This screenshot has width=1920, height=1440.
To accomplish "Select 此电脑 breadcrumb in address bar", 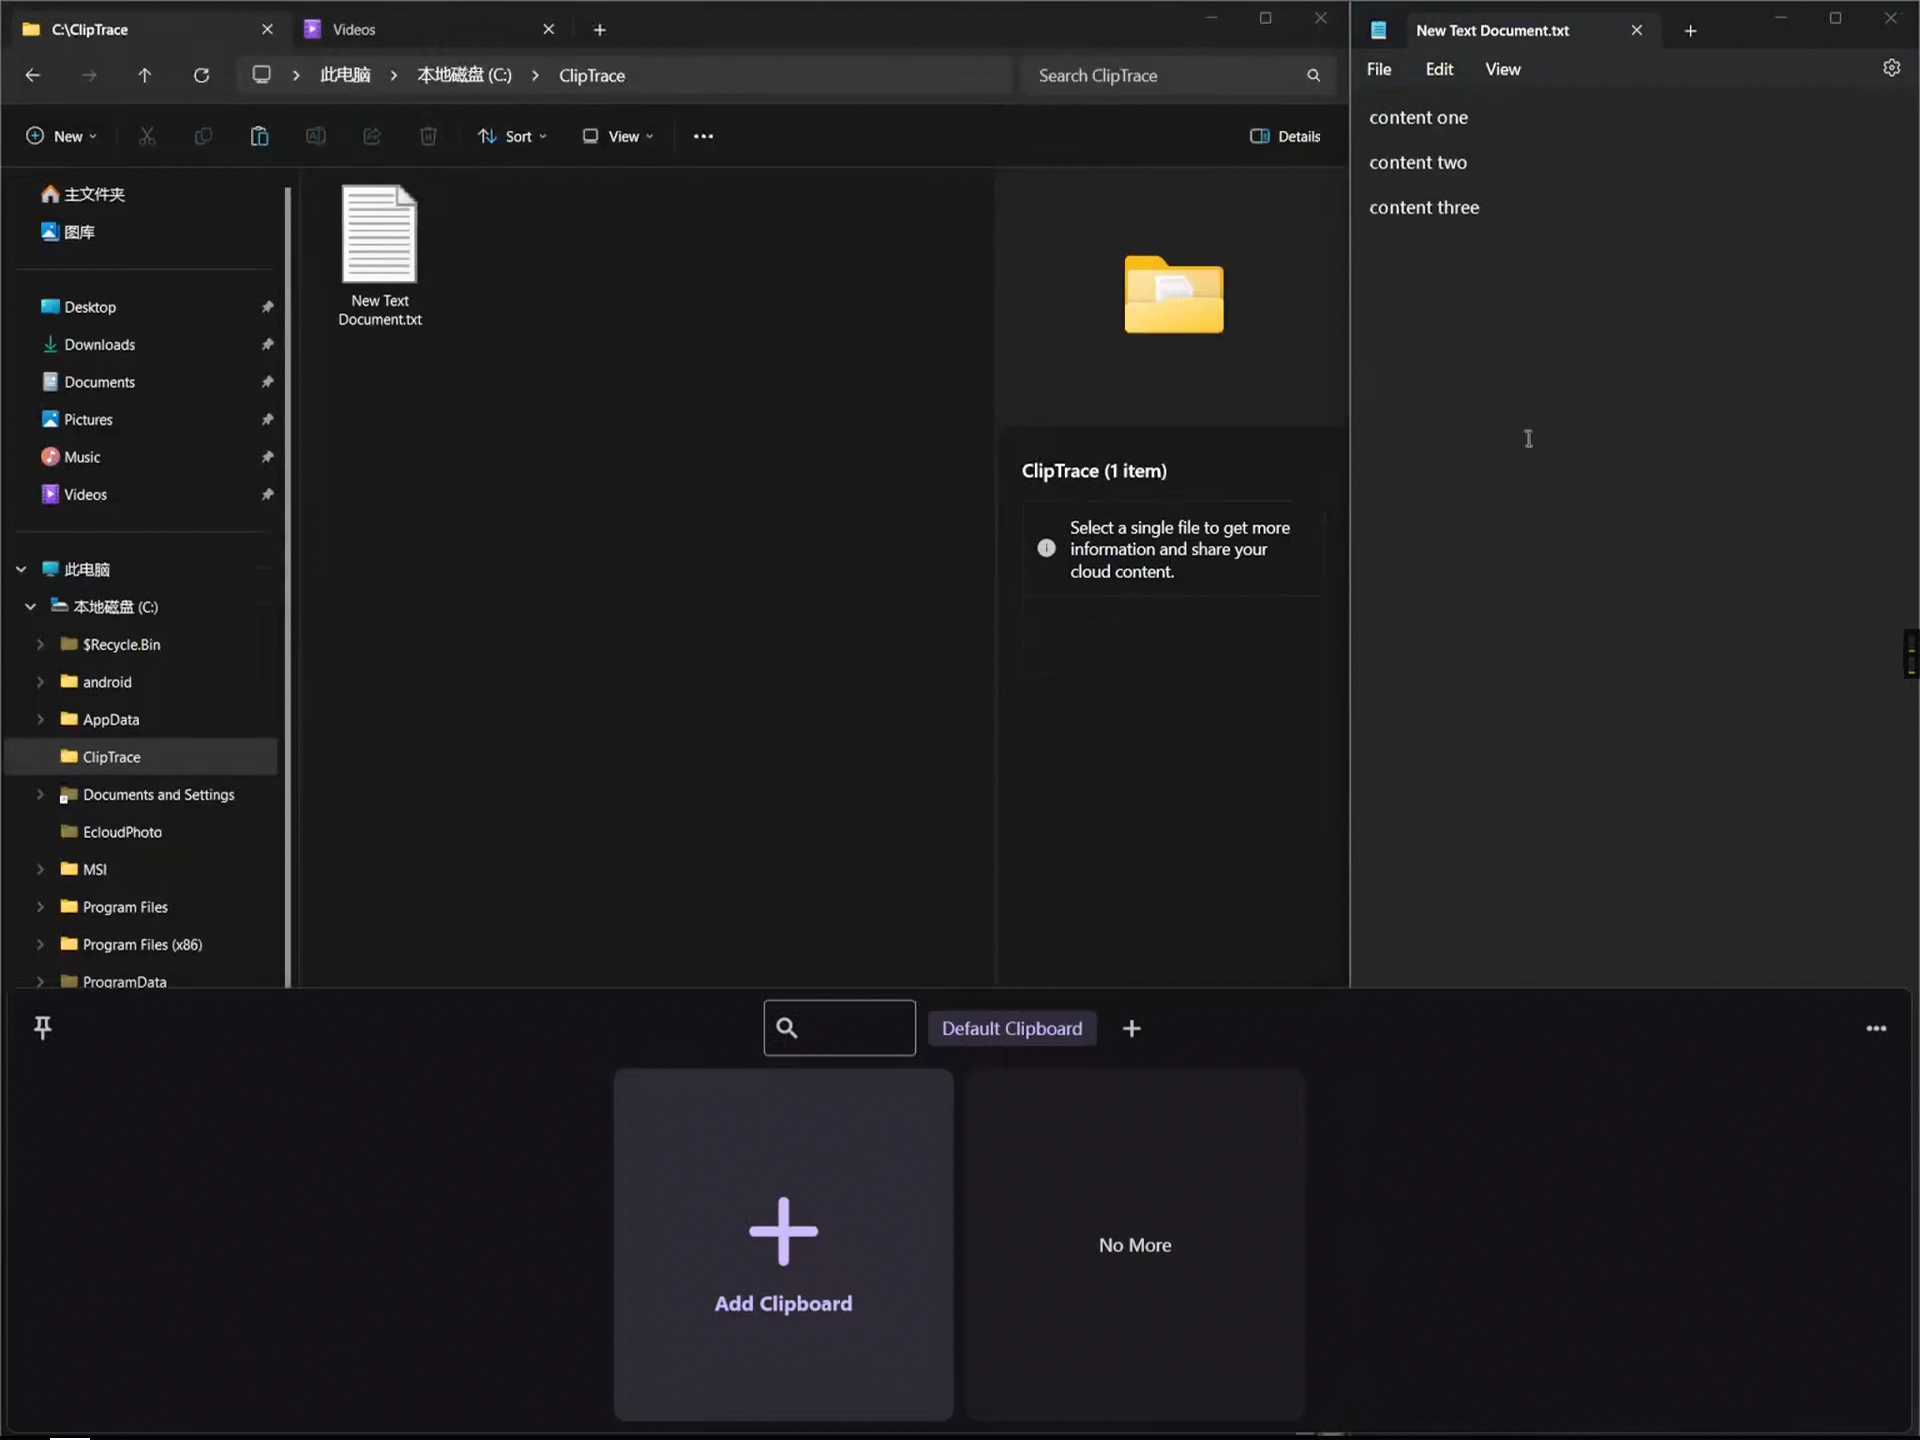I will click(345, 75).
